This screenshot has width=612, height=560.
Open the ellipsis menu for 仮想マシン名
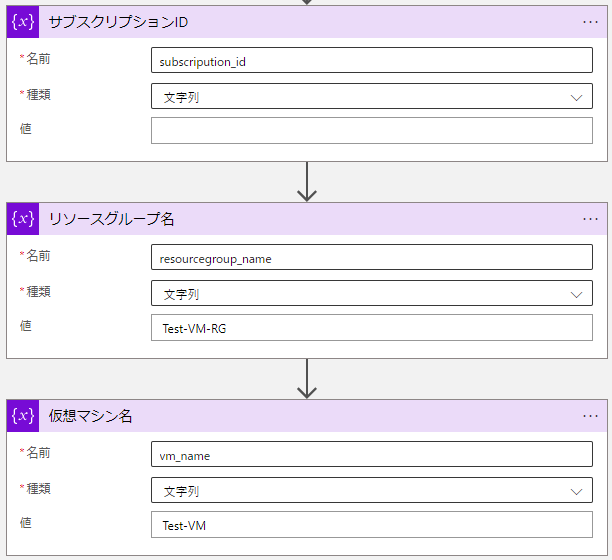(x=590, y=416)
